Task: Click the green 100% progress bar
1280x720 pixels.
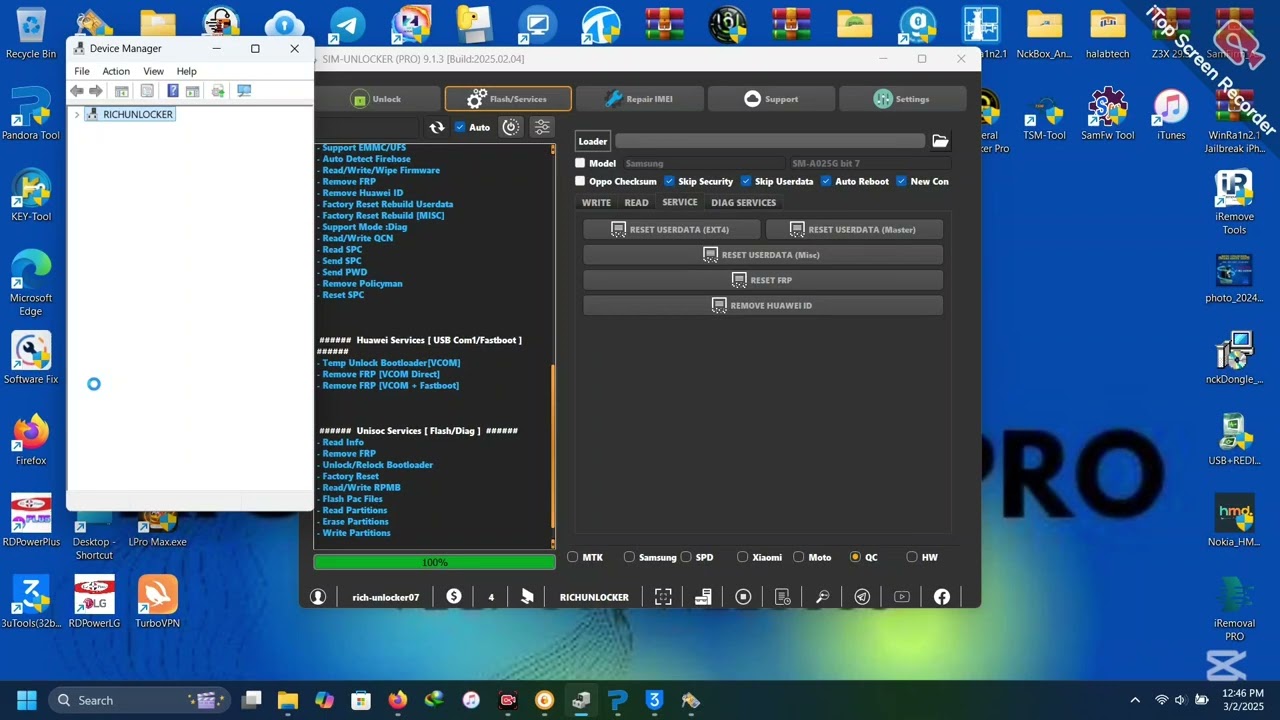Action: (434, 562)
